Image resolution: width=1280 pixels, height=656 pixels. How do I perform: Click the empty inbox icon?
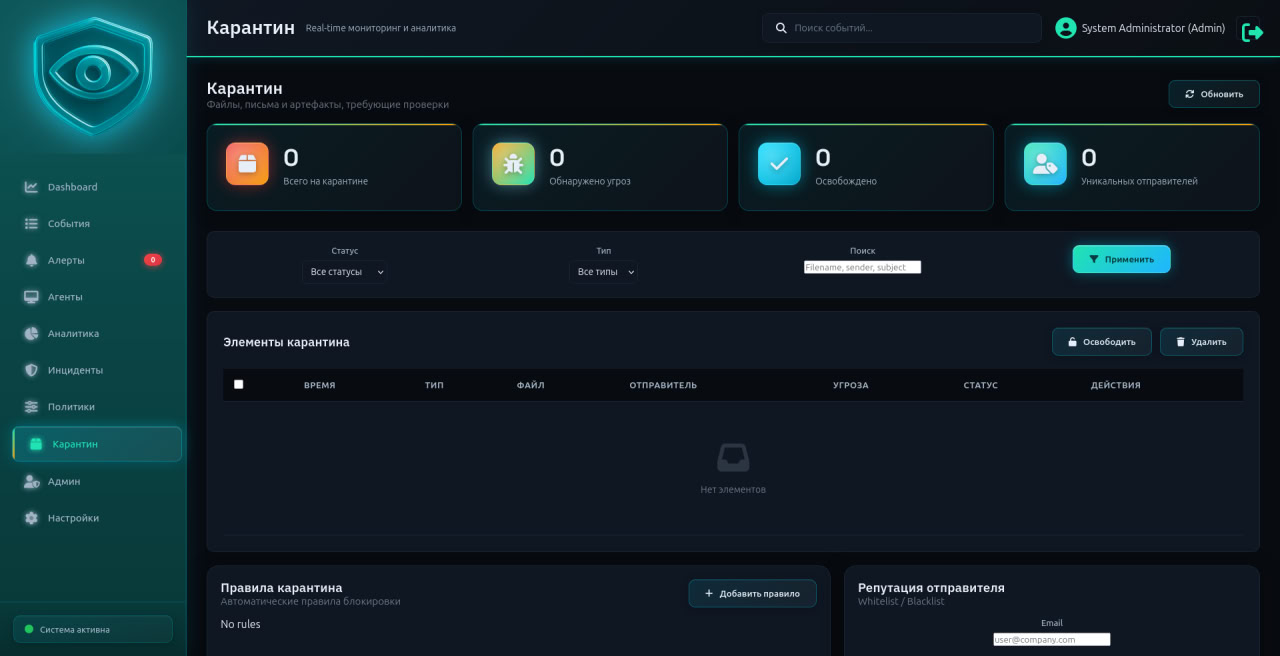(733, 458)
